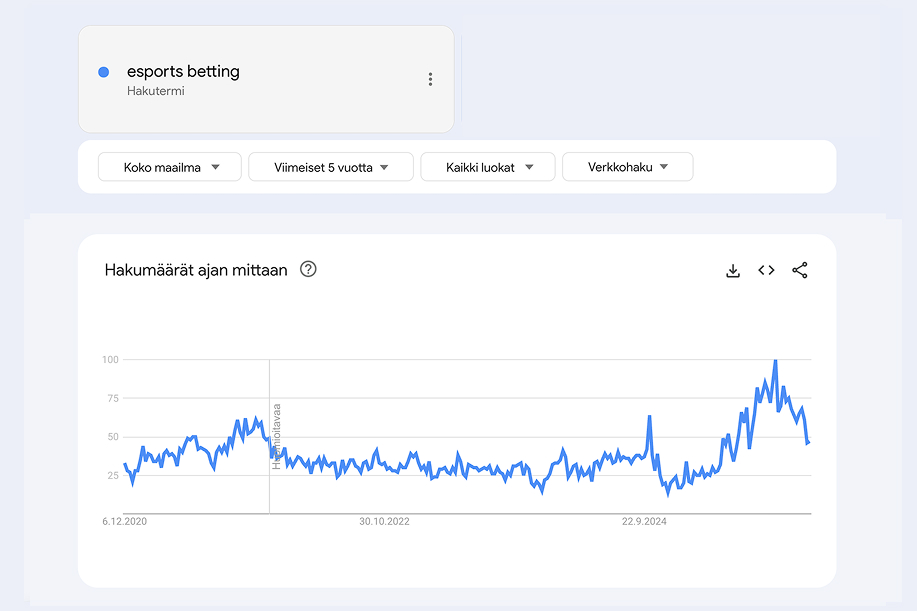Click the '6.12.2020' axis label
This screenshot has width=917, height=611.
125,521
